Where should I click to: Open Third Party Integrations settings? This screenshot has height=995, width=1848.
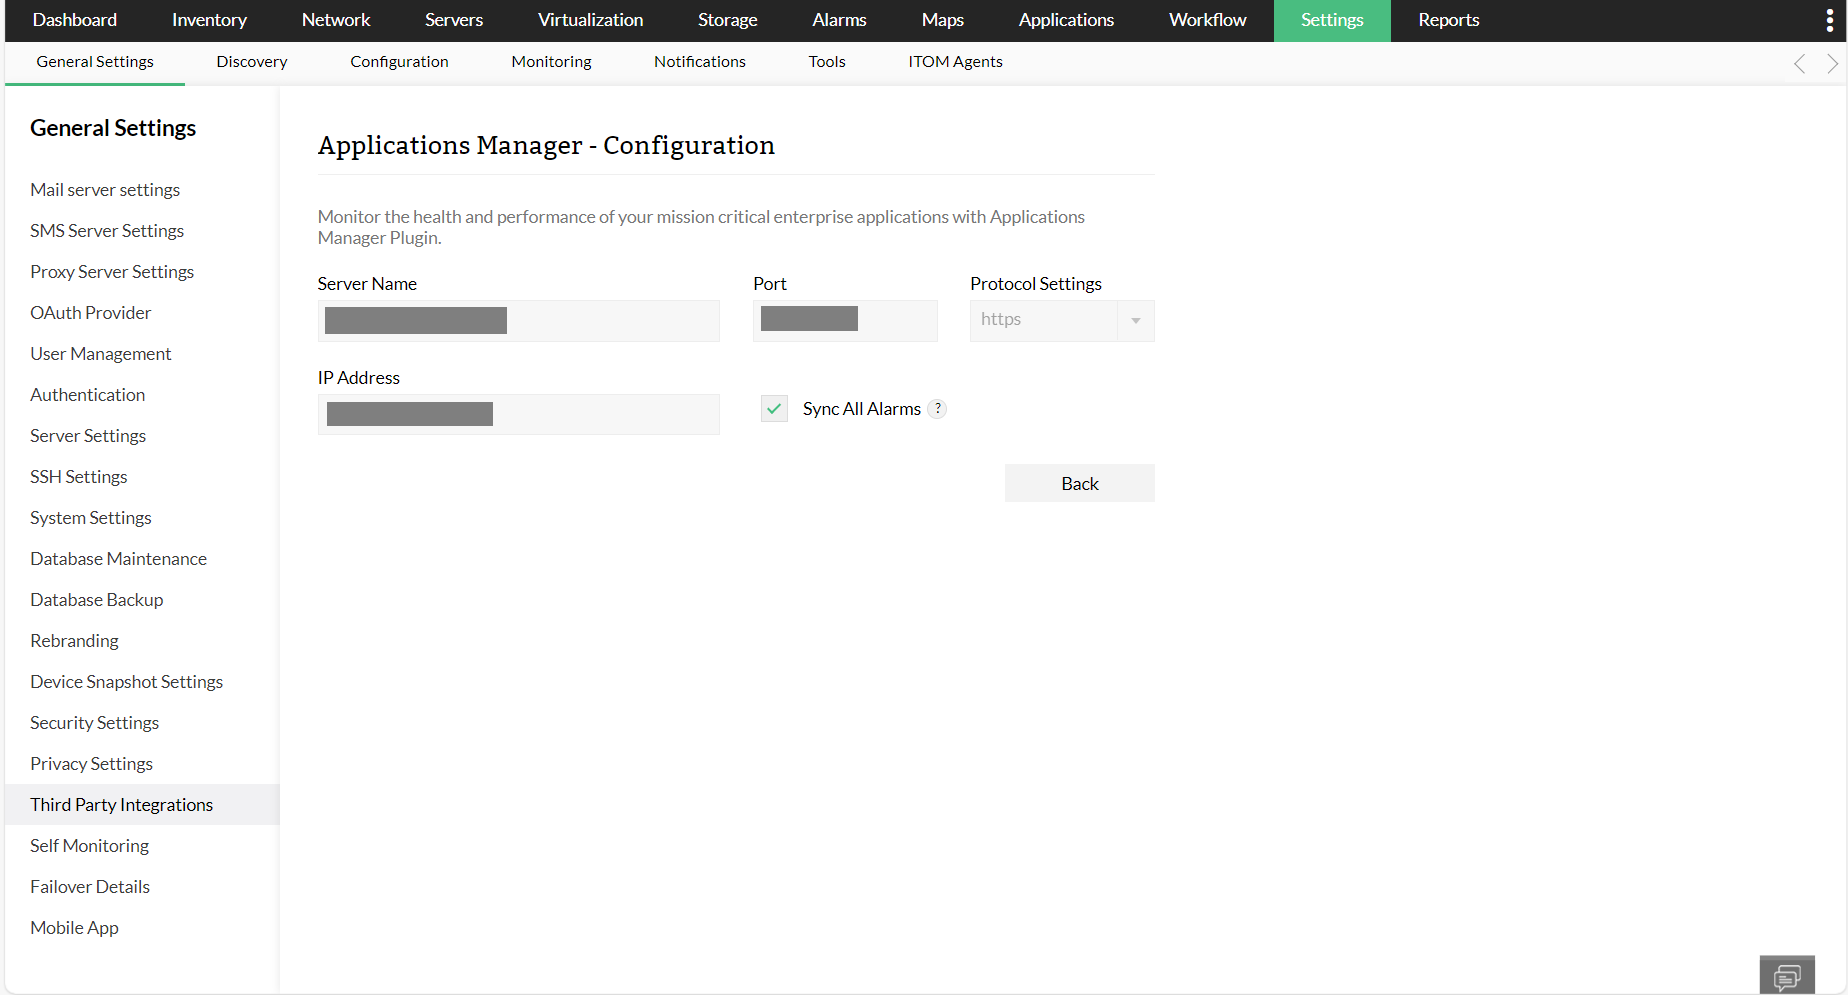tap(122, 805)
